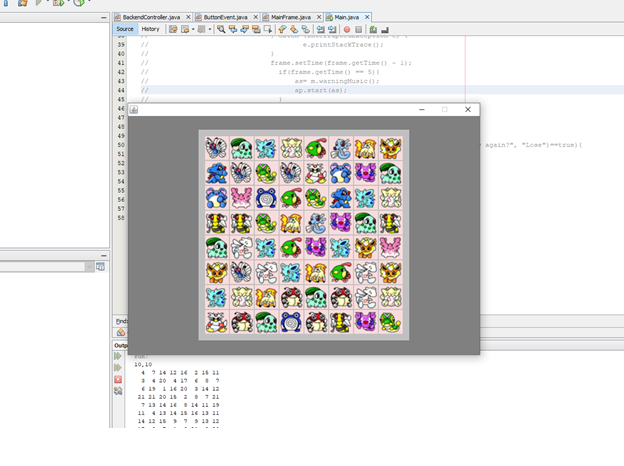Click the Source view button
This screenshot has height=466, width=624.
(125, 30)
